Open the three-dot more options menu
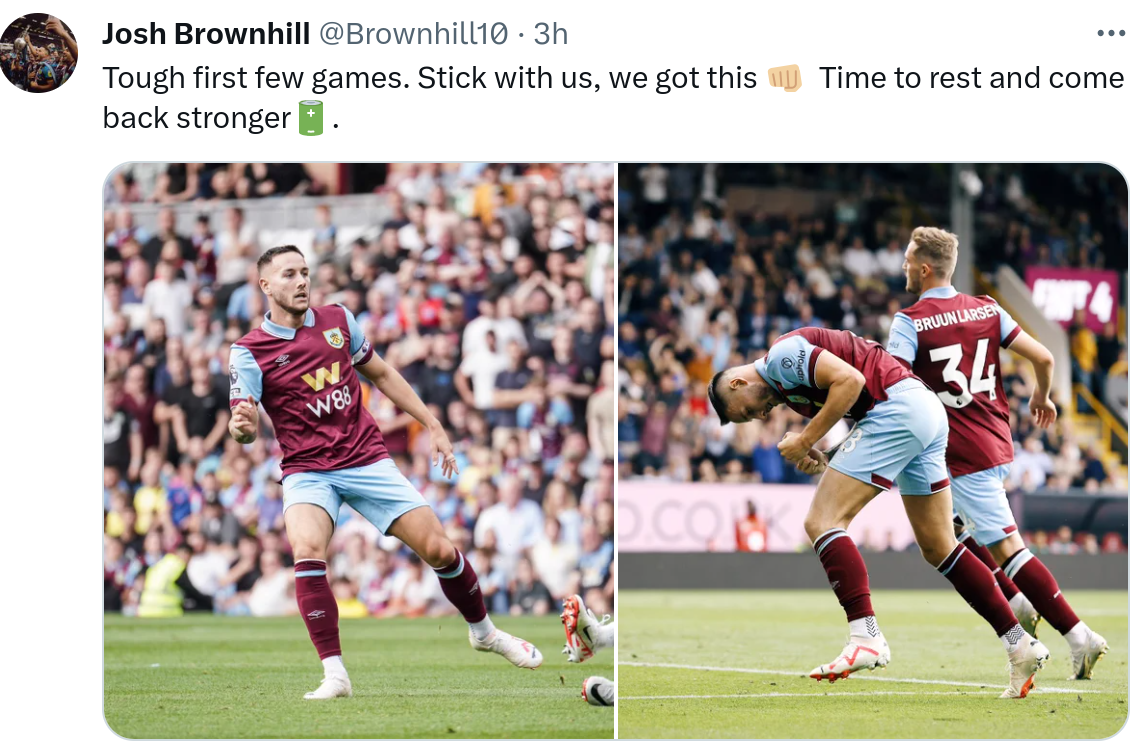The image size is (1144, 746). pos(1111,34)
